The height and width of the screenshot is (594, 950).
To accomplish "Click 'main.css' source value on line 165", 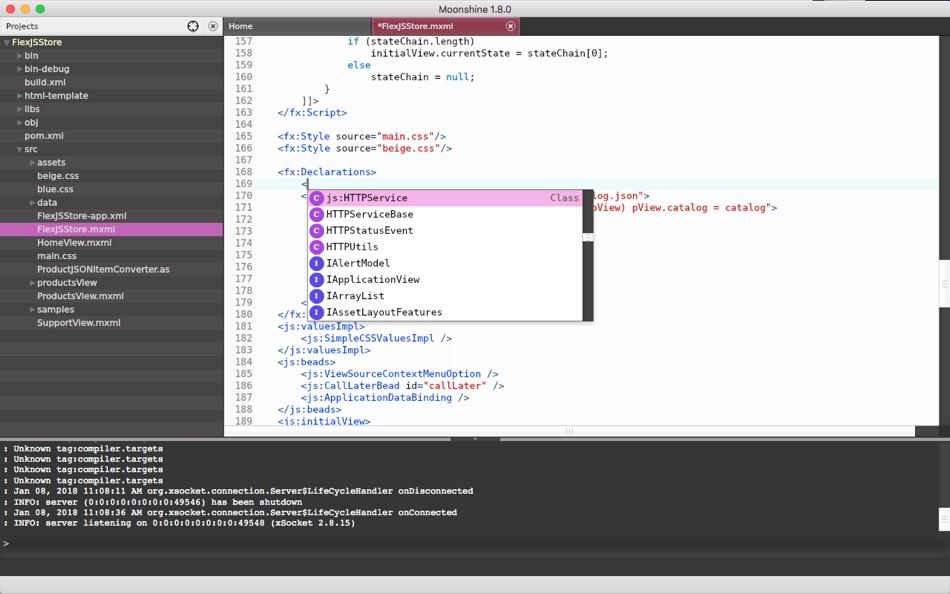I will tap(406, 136).
